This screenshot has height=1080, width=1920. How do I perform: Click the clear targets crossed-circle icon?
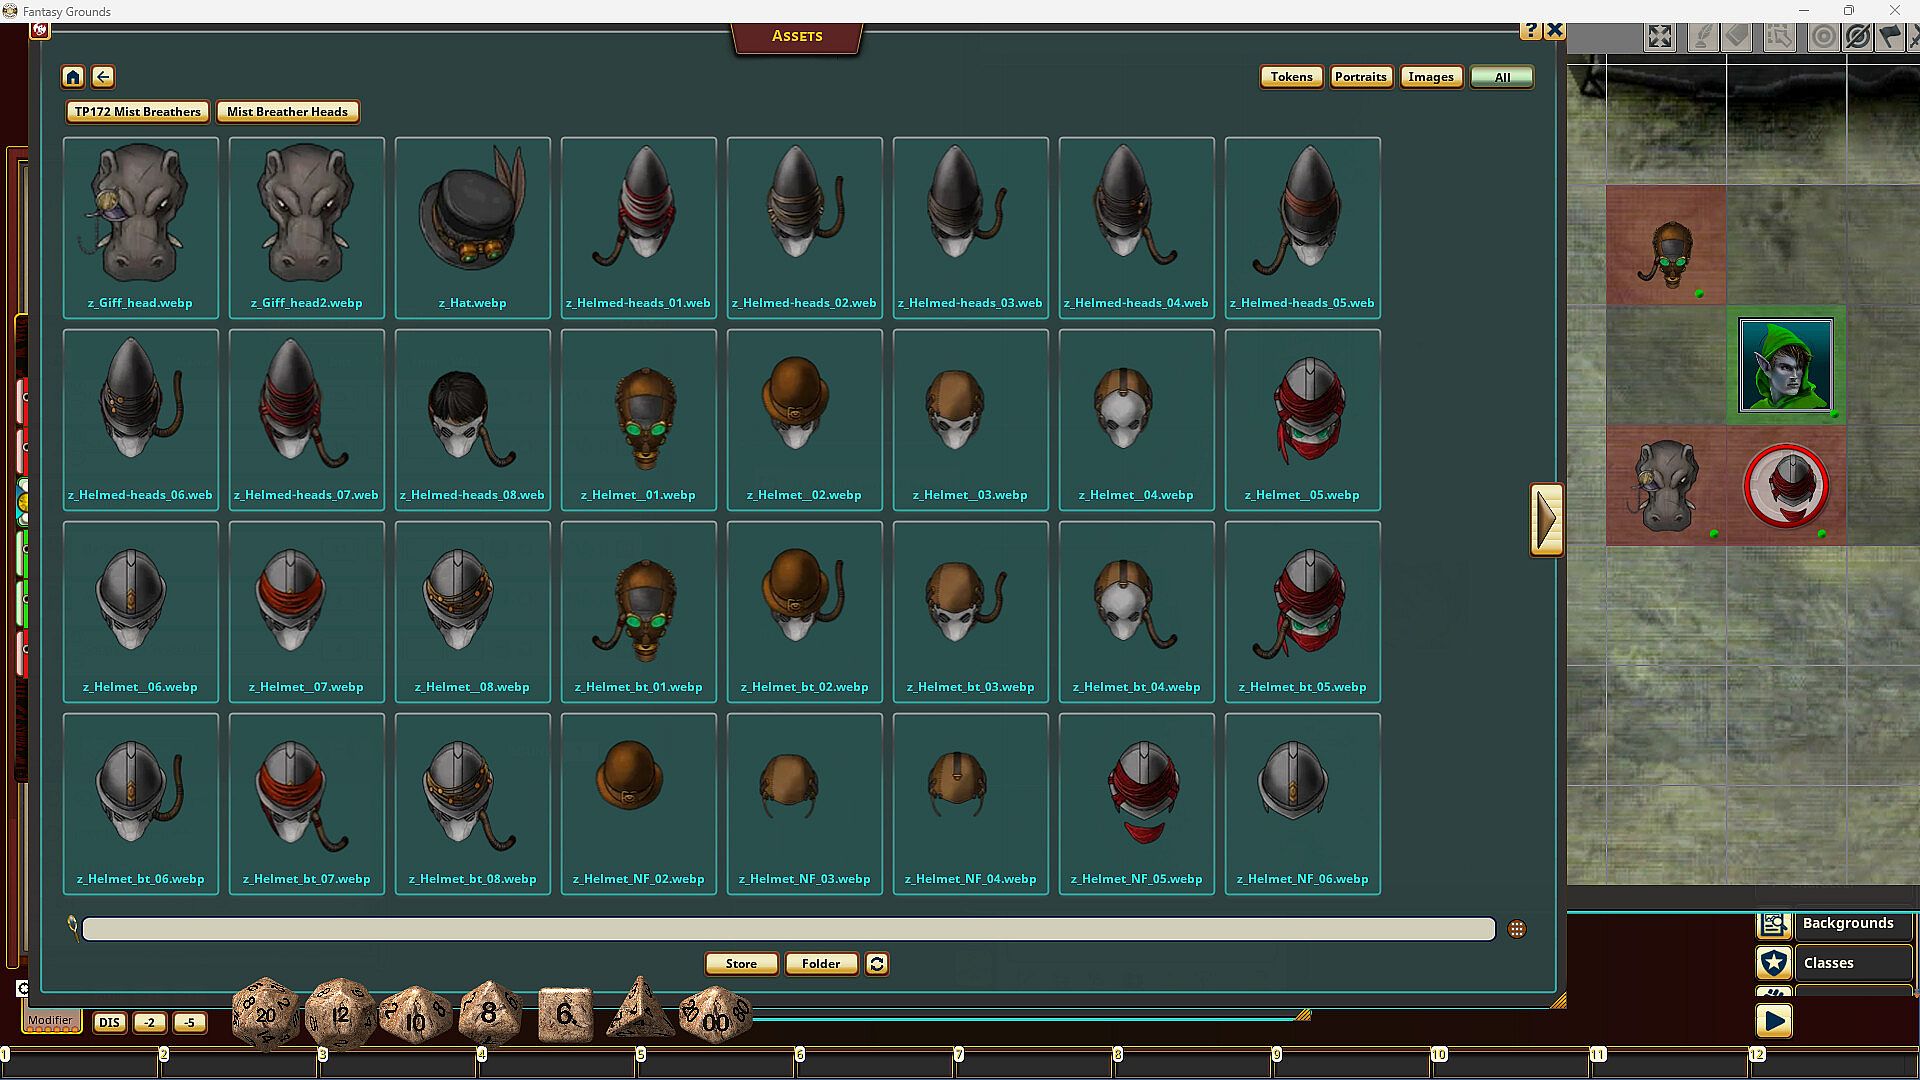[1858, 38]
